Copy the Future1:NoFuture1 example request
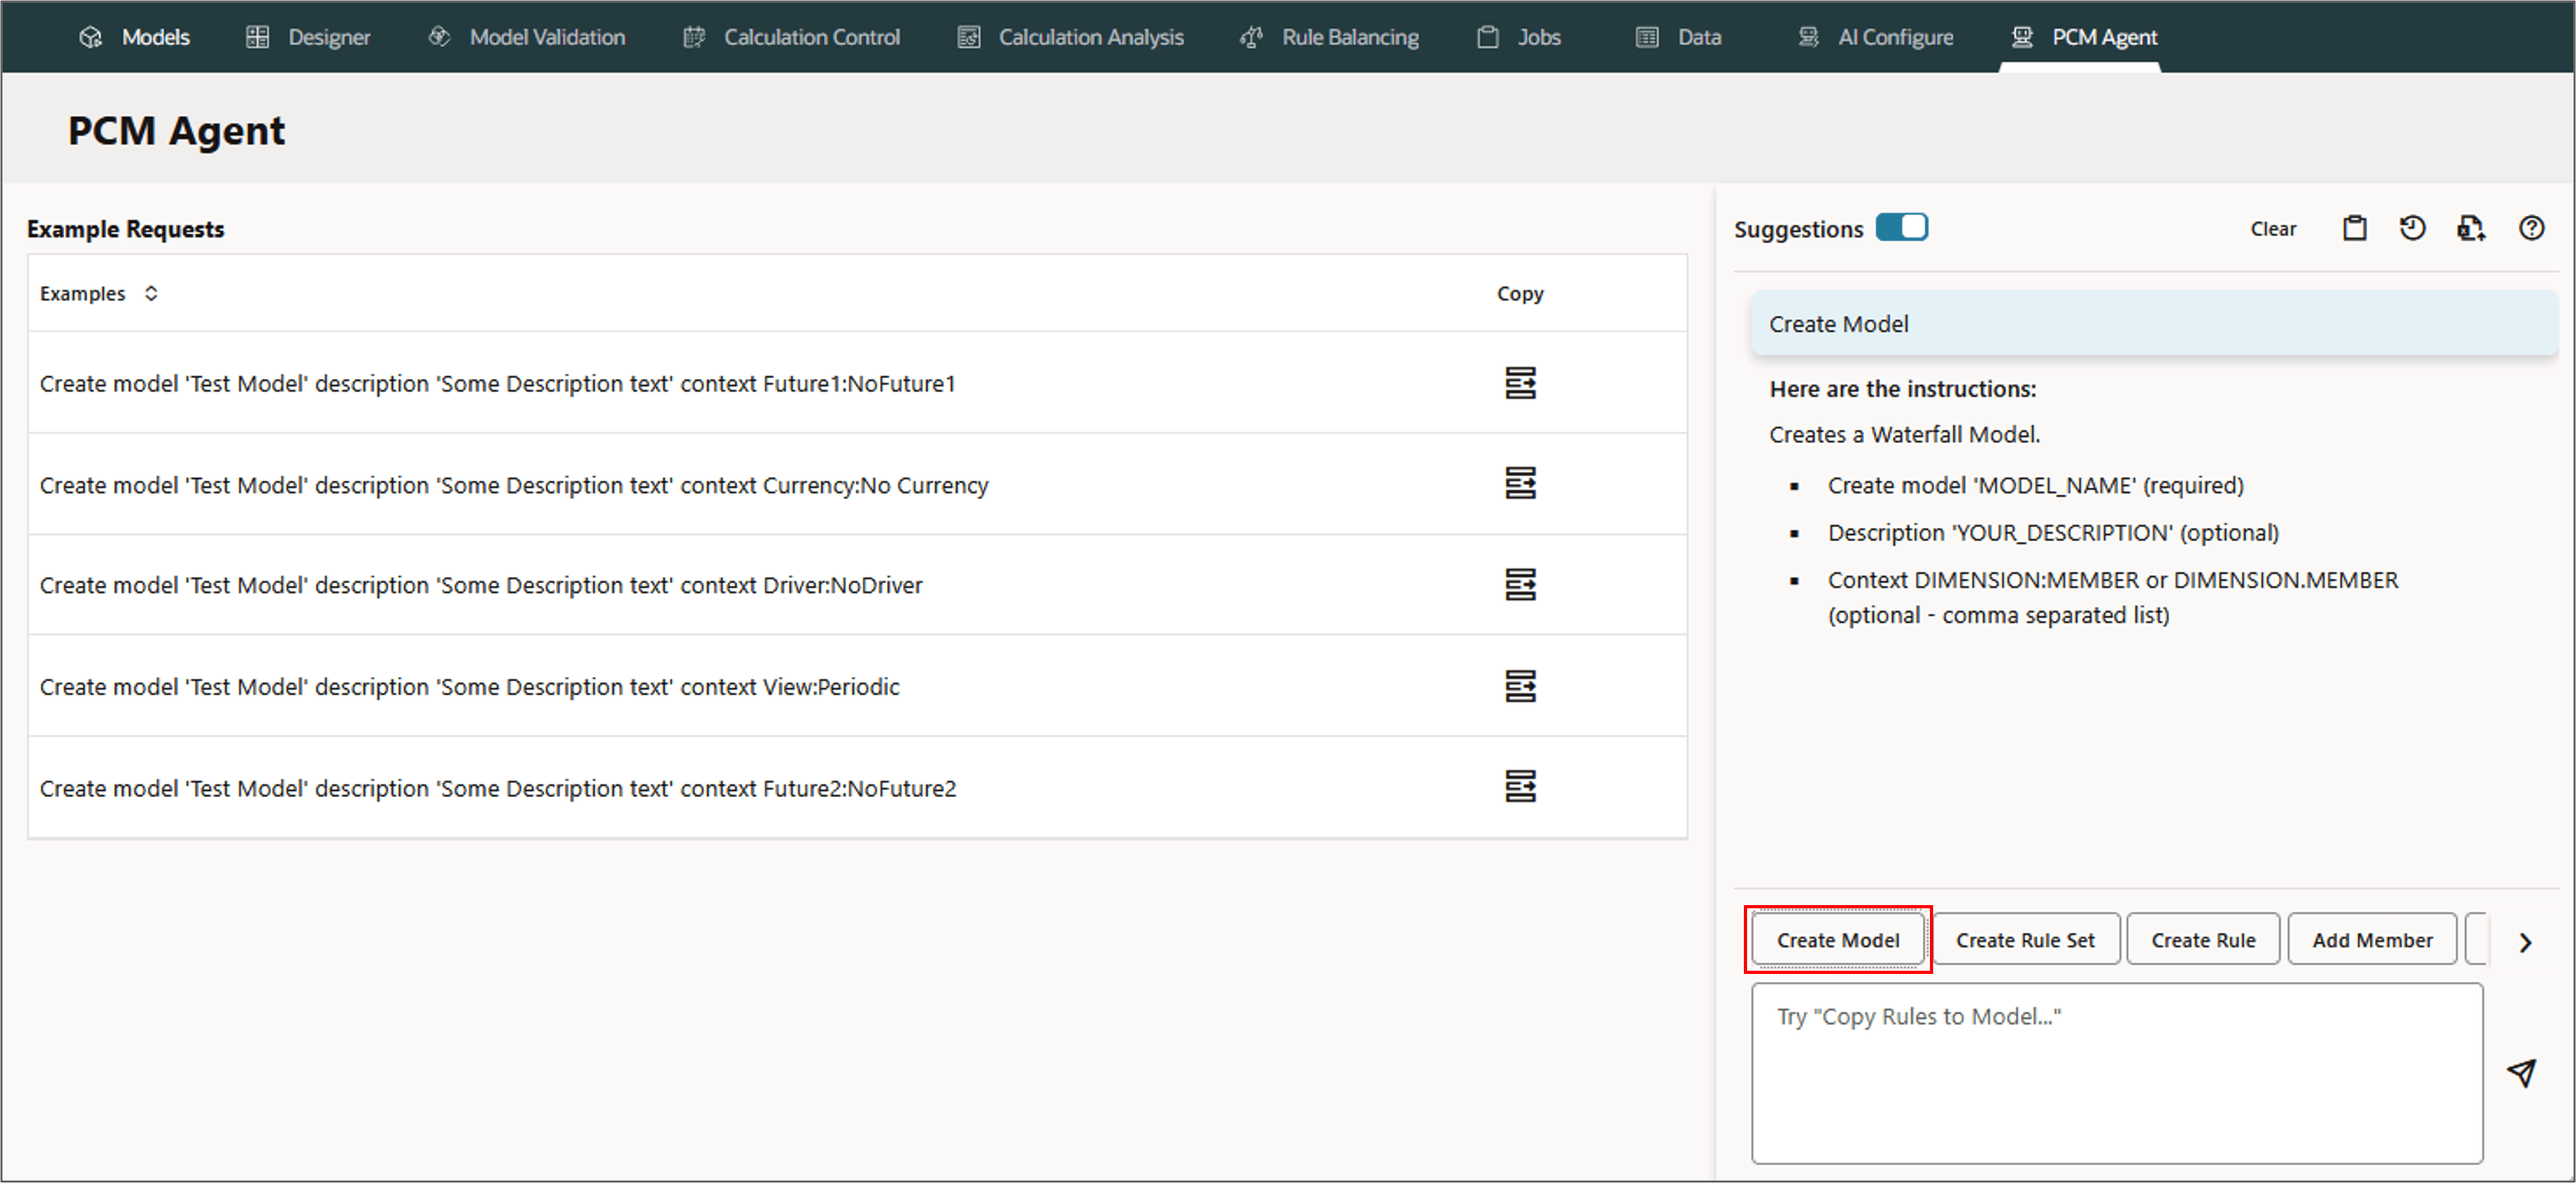 pos(1520,383)
